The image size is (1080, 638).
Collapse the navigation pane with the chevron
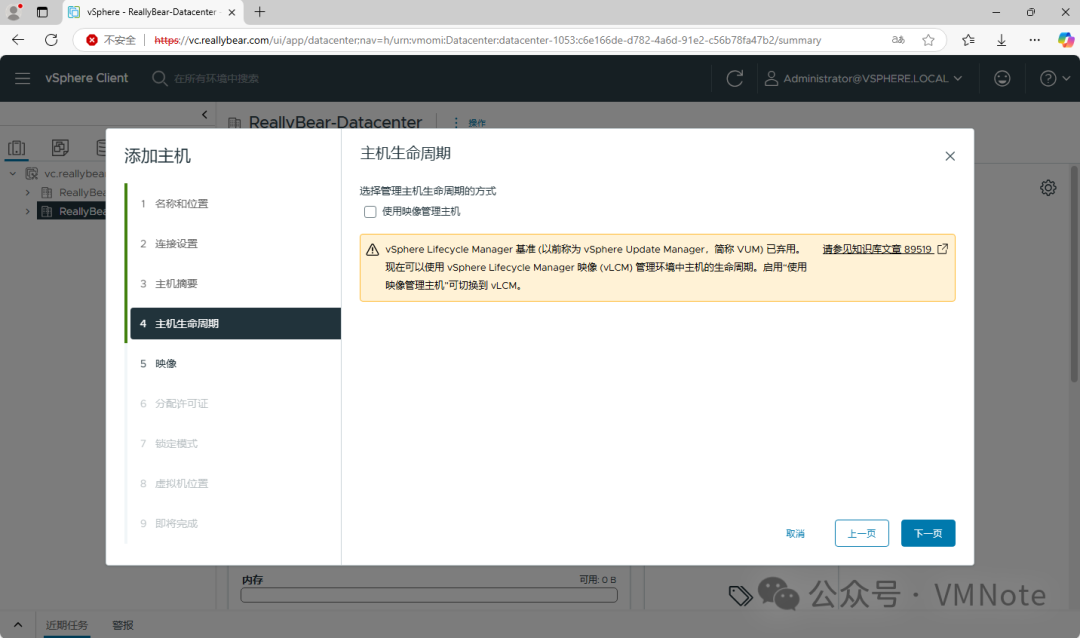click(x=205, y=114)
